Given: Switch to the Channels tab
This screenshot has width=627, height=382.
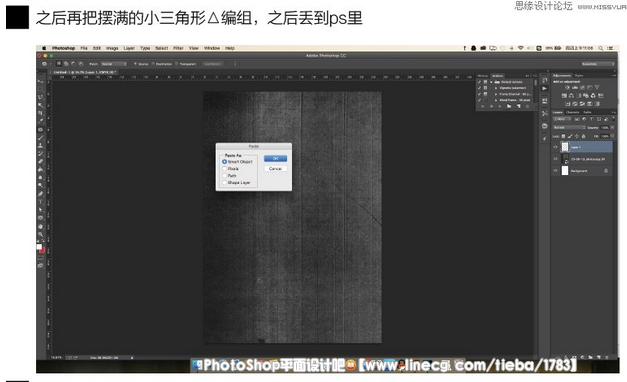Looking at the screenshot, I should [x=573, y=112].
